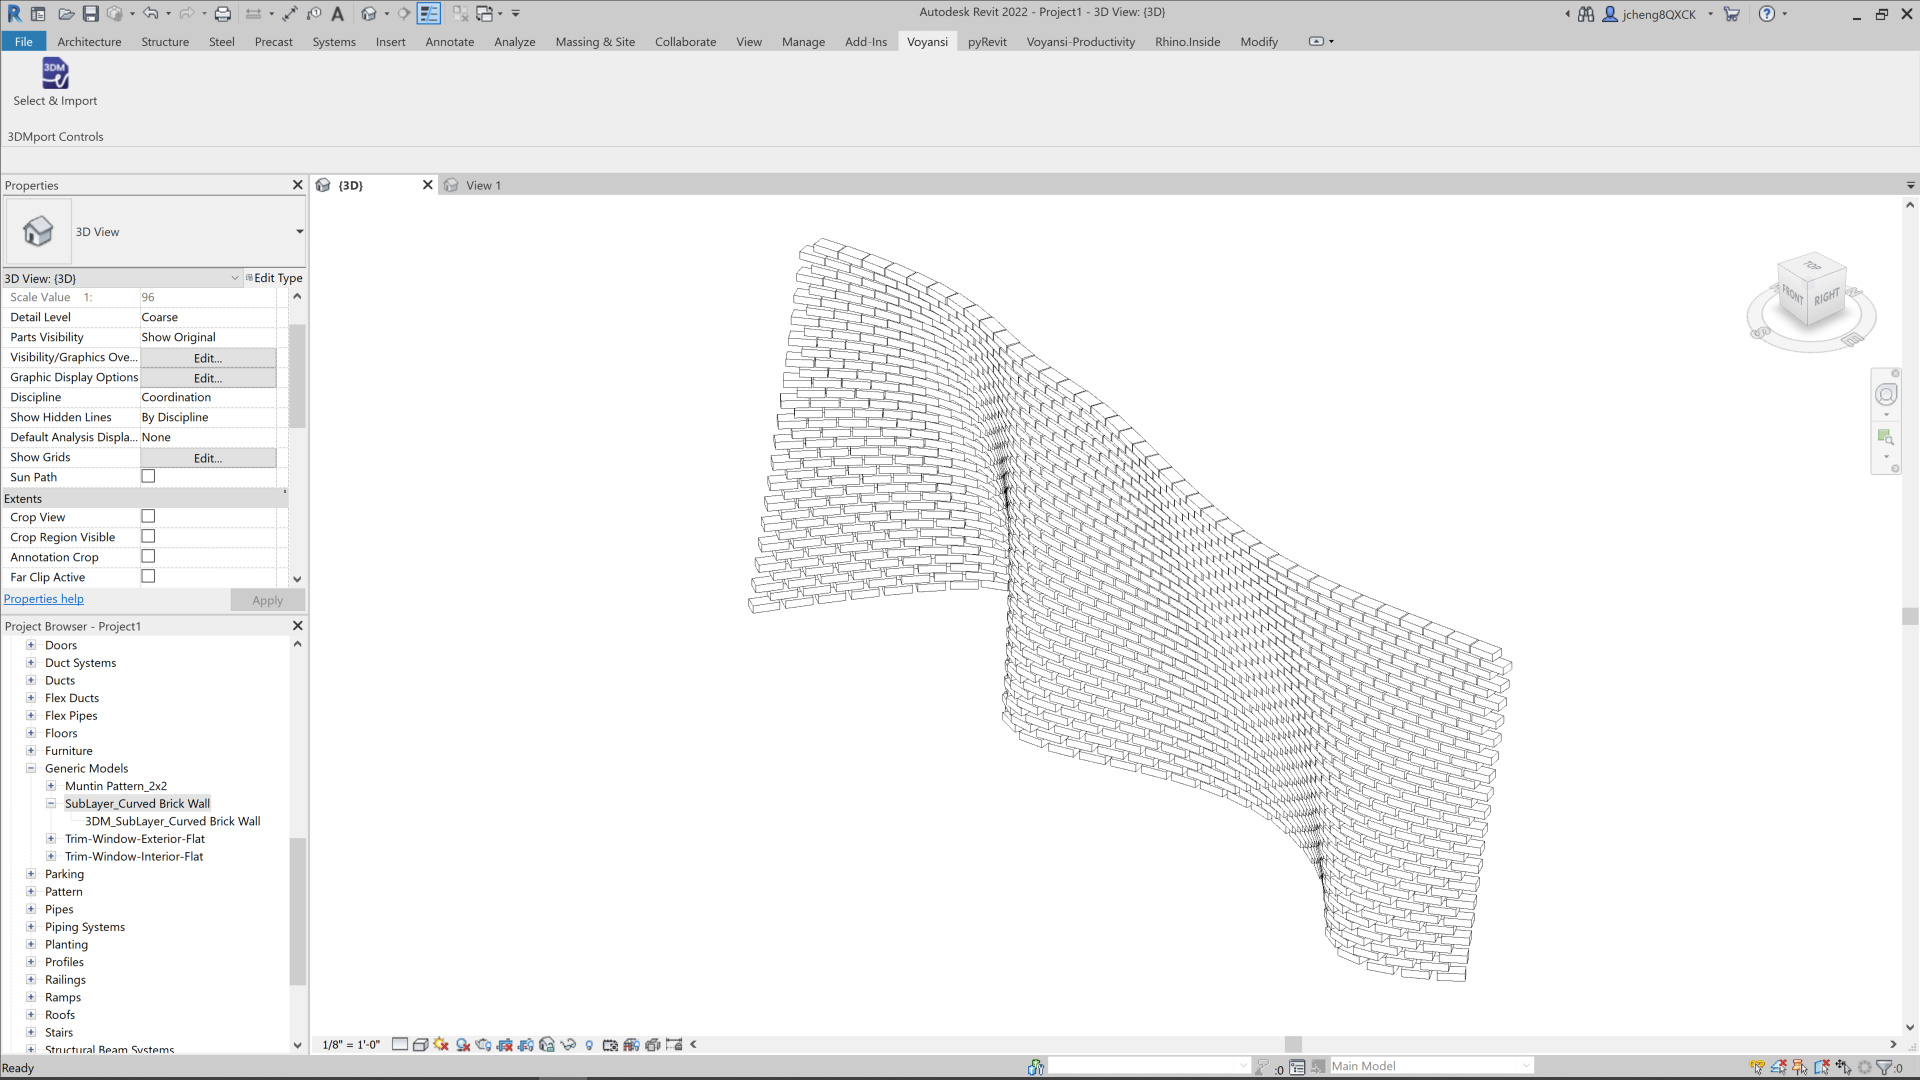Screen dimensions: 1920x1080
Task: Toggle the Sun Path checkbox
Action: click(x=148, y=477)
